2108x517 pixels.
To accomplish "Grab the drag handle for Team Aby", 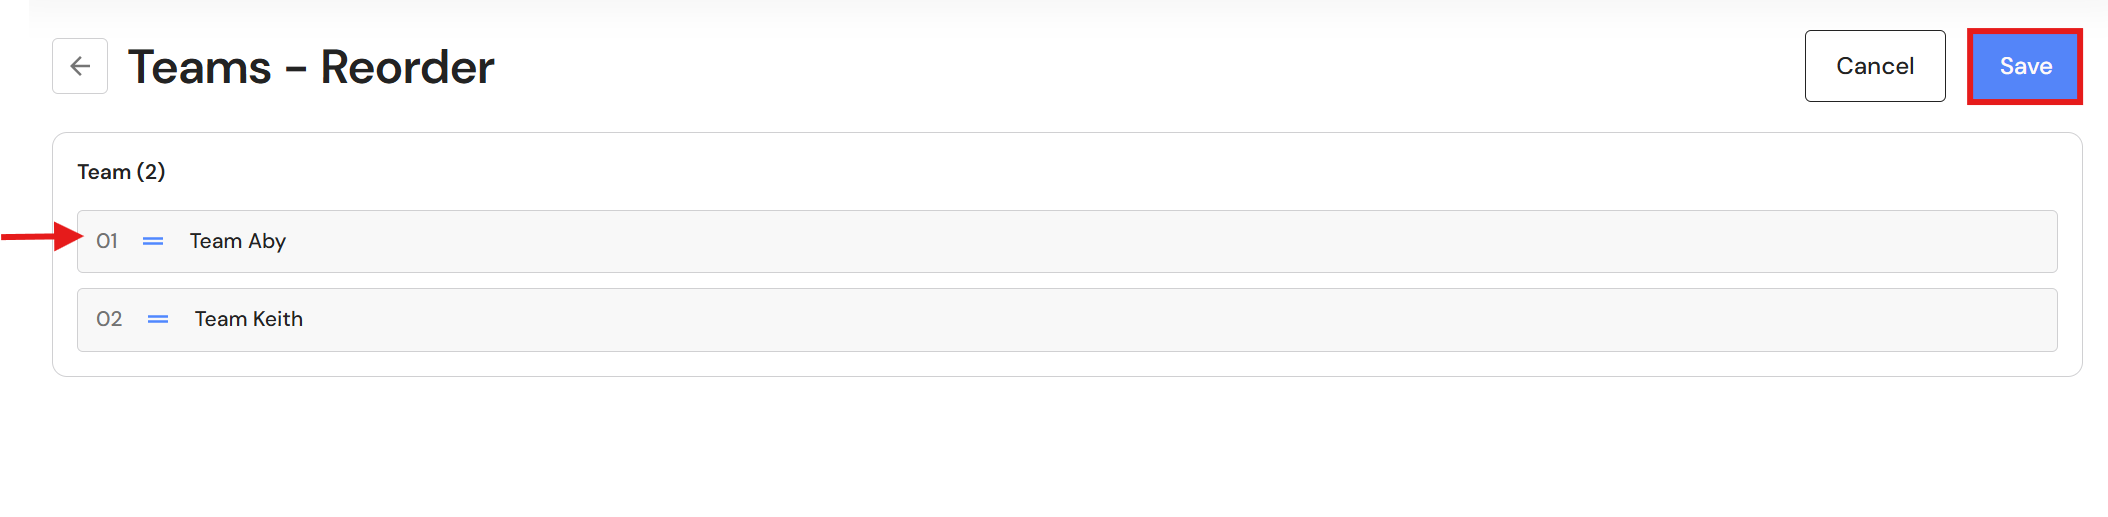I will click(x=153, y=241).
